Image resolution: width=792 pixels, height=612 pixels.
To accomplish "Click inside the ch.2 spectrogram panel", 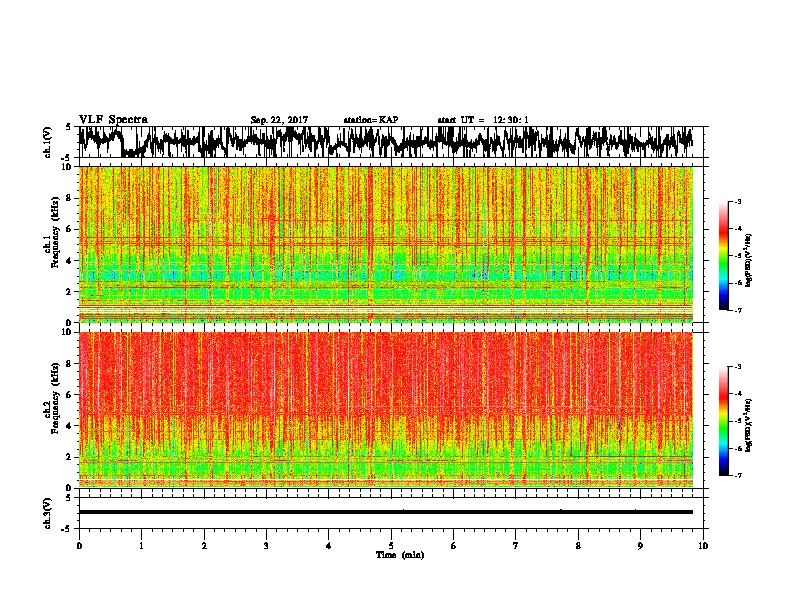I will pyautogui.click(x=385, y=410).
